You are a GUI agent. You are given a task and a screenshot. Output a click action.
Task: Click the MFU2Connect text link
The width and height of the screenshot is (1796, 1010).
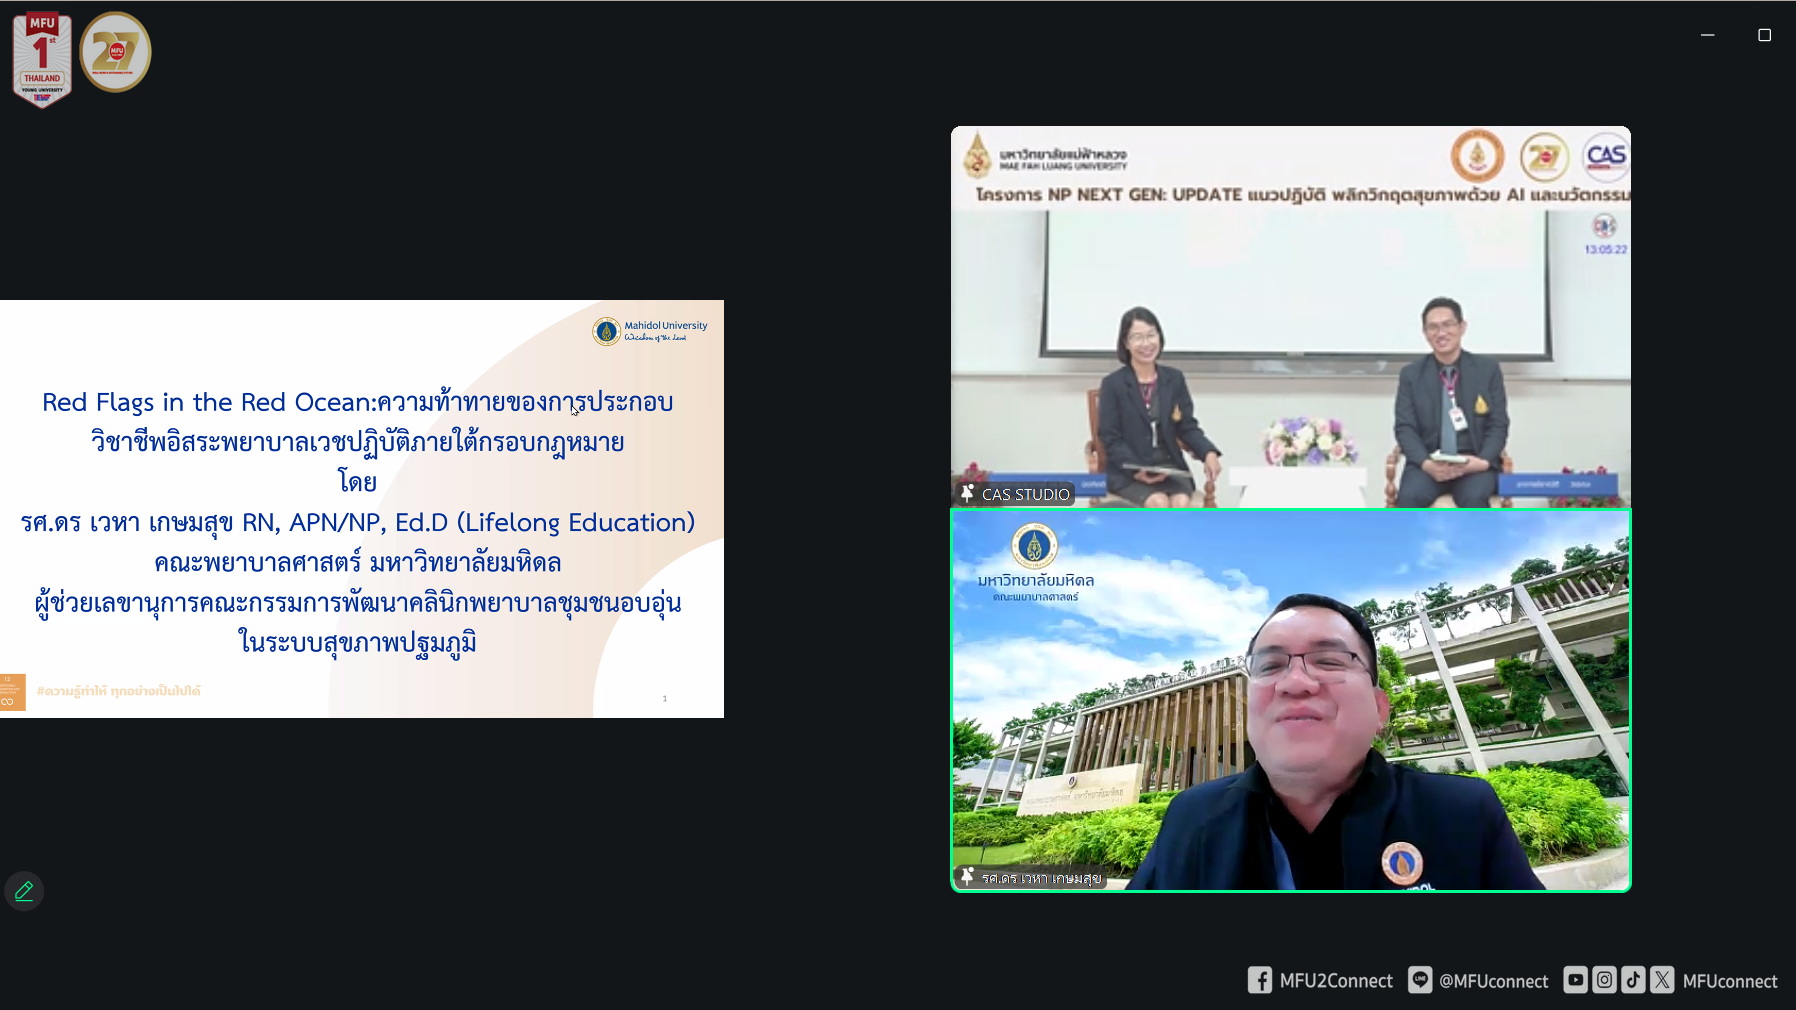1336,981
